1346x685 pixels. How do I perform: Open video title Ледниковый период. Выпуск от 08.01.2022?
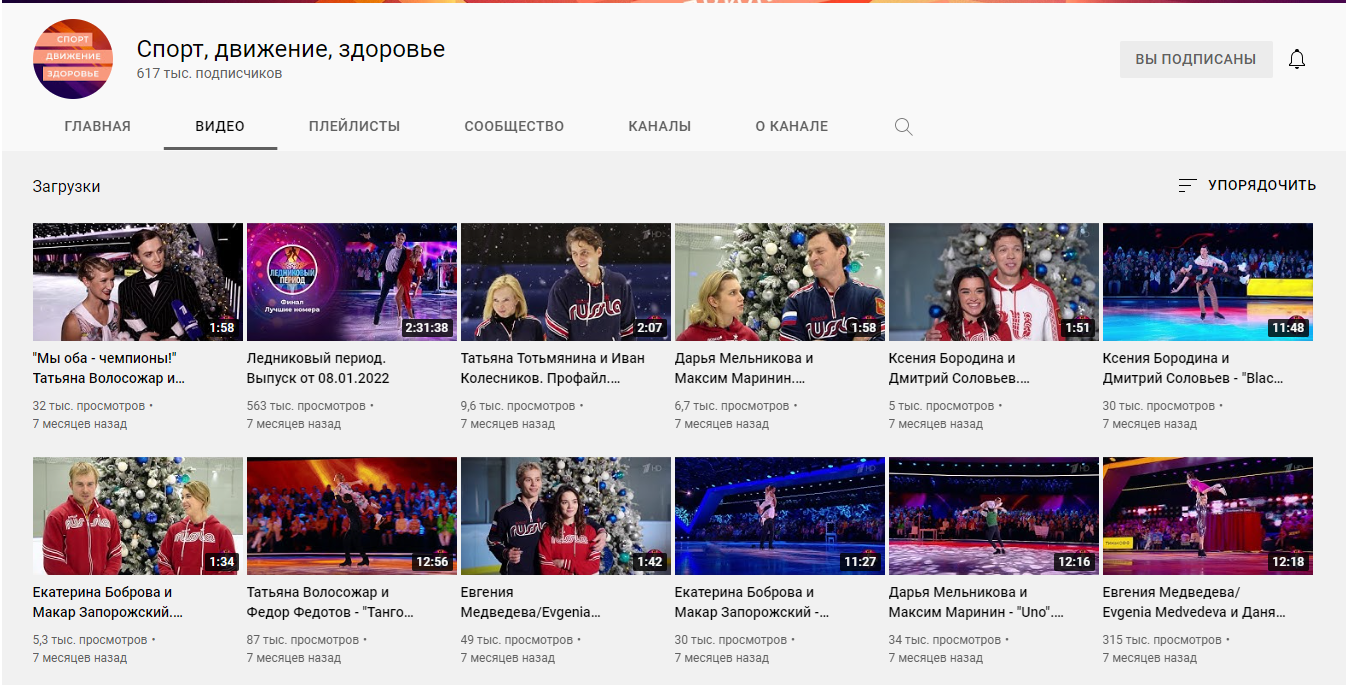pyautogui.click(x=318, y=368)
